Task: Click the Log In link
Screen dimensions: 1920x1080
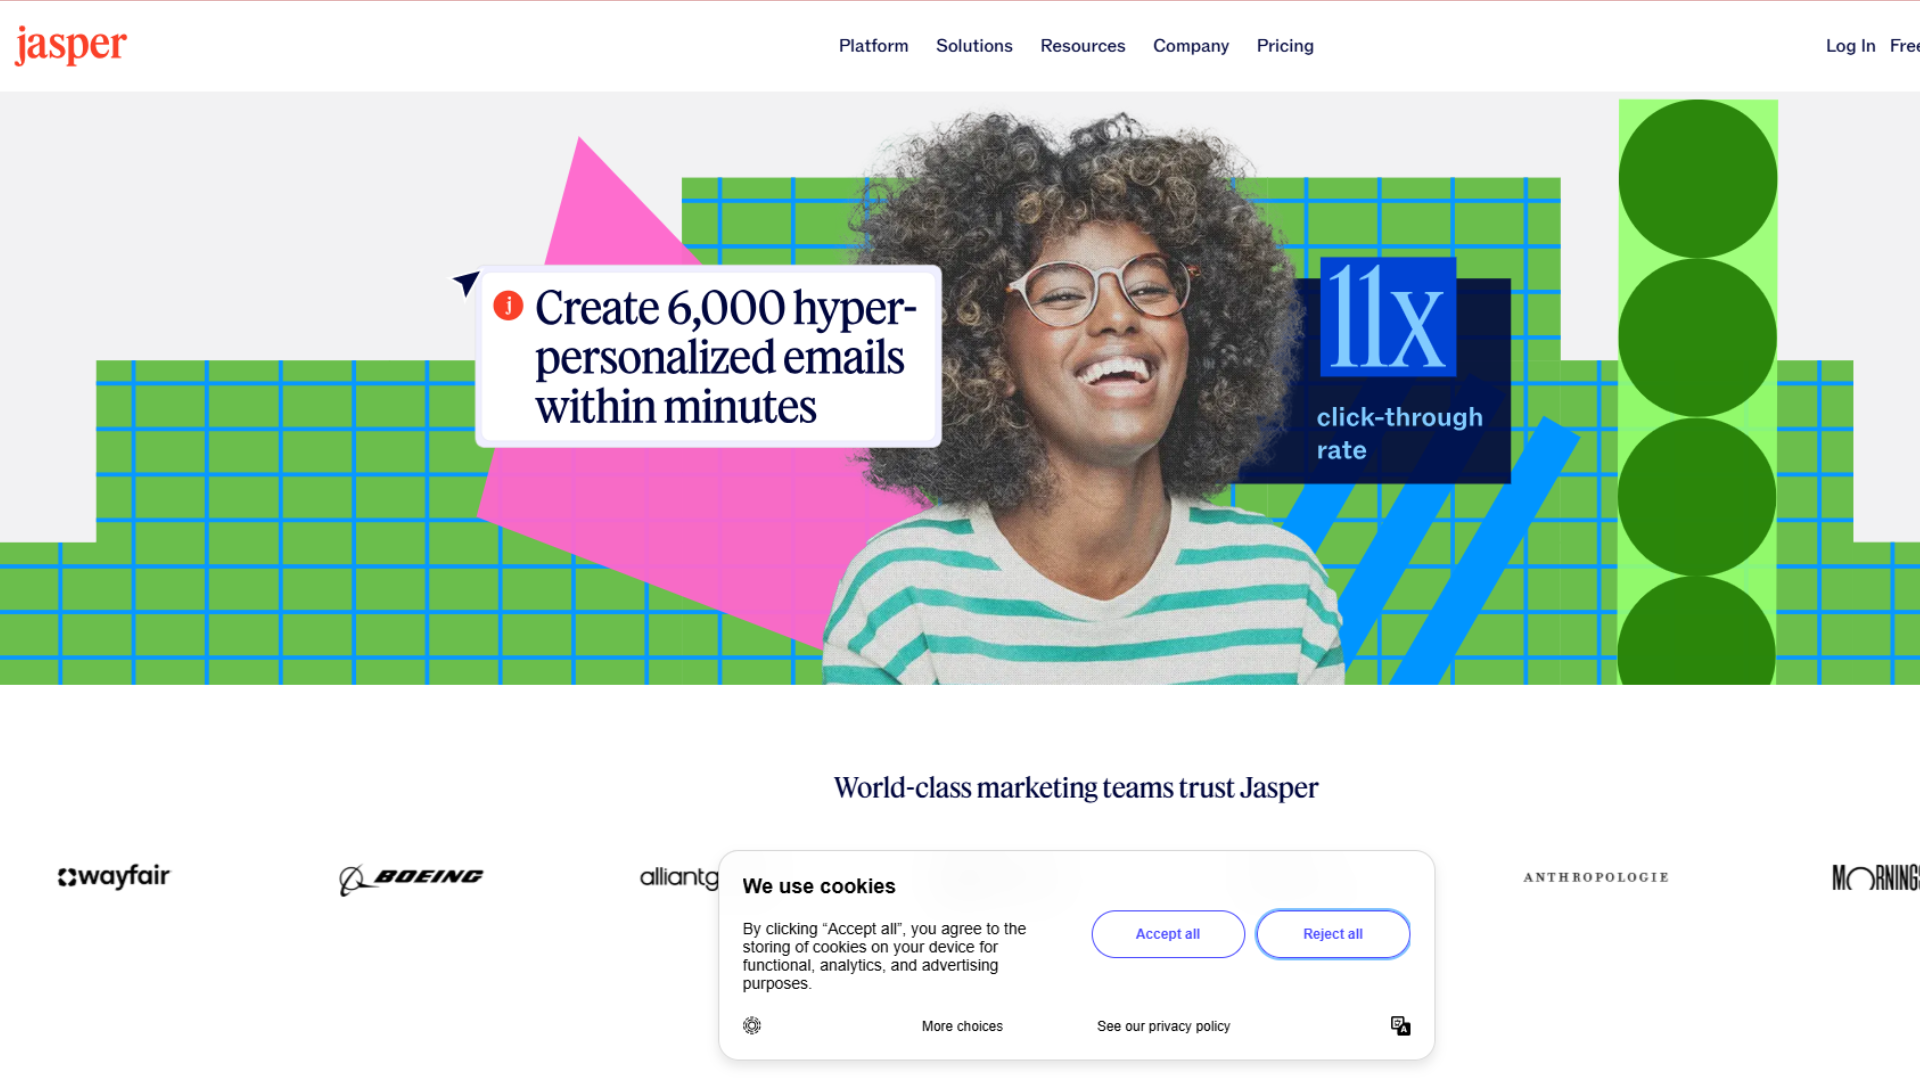Action: [x=1850, y=46]
